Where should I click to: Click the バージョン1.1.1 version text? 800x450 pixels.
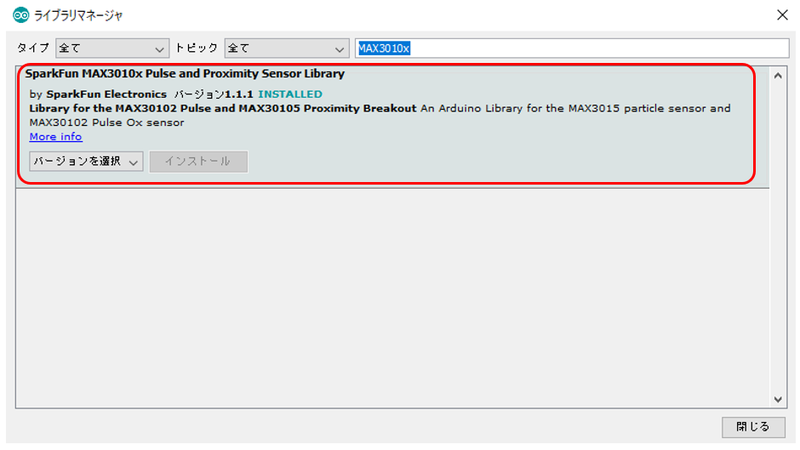pyautogui.click(x=213, y=94)
